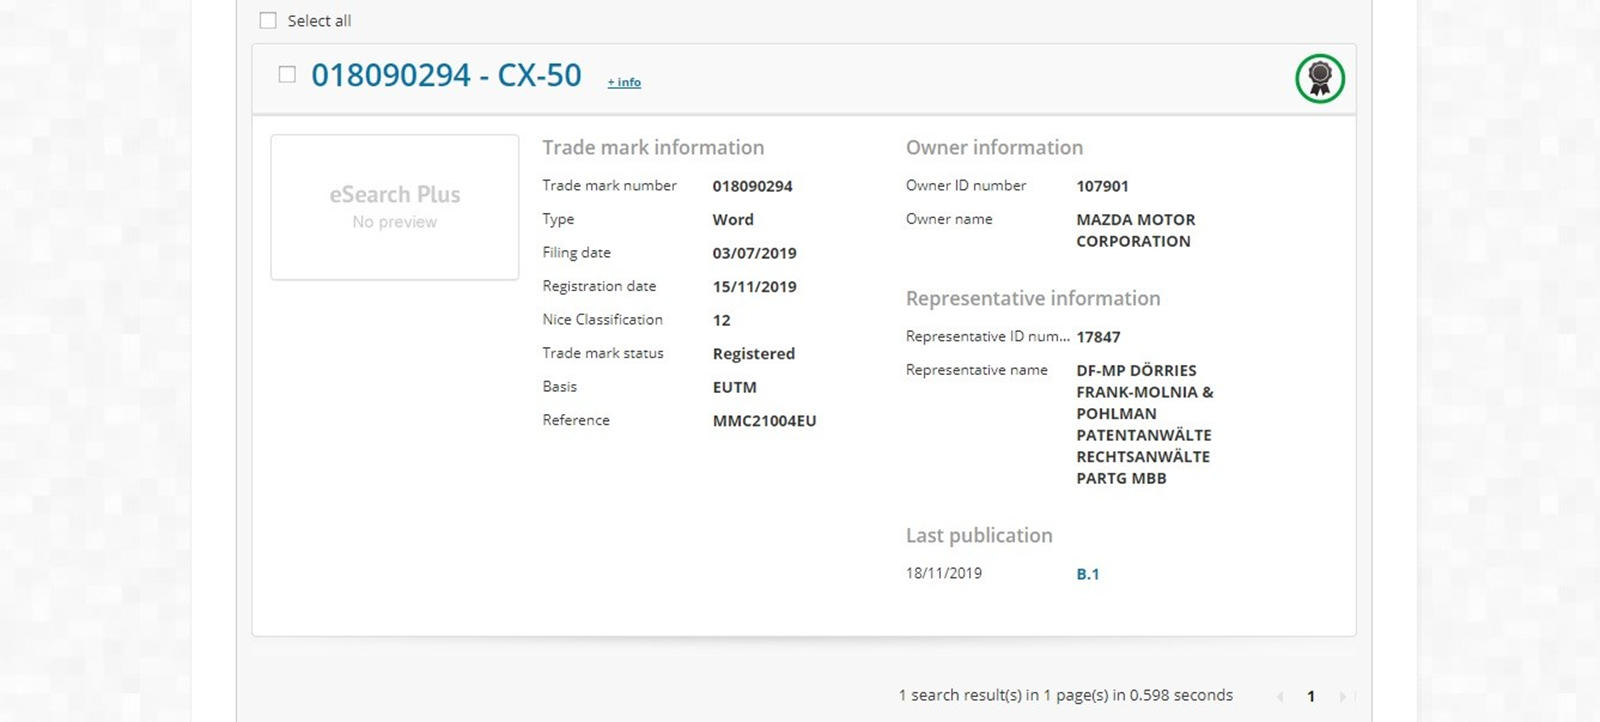The width and height of the screenshot is (1600, 722).
Task: Go to next results page arrow
Action: click(x=1342, y=696)
